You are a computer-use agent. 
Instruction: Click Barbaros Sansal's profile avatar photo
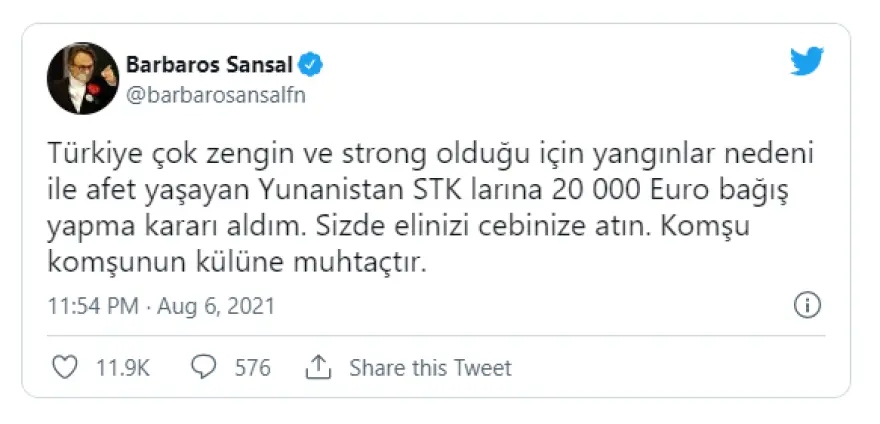[x=81, y=80]
